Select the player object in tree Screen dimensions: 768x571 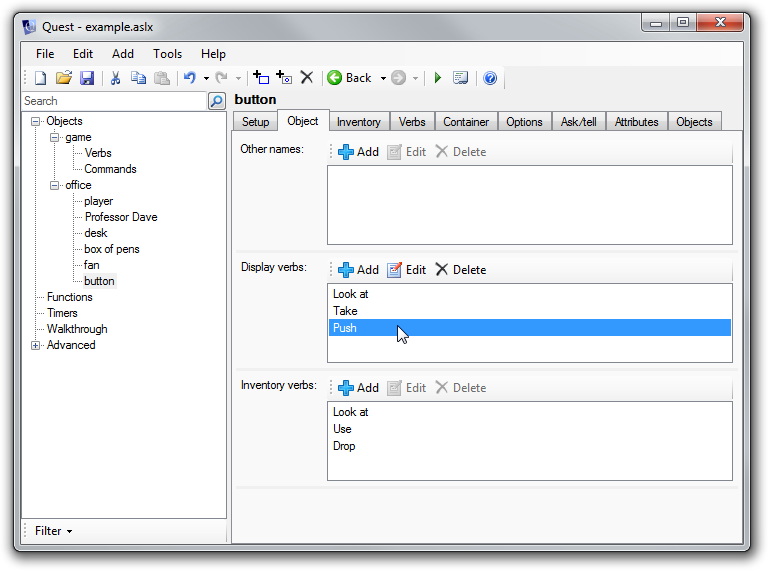98,201
